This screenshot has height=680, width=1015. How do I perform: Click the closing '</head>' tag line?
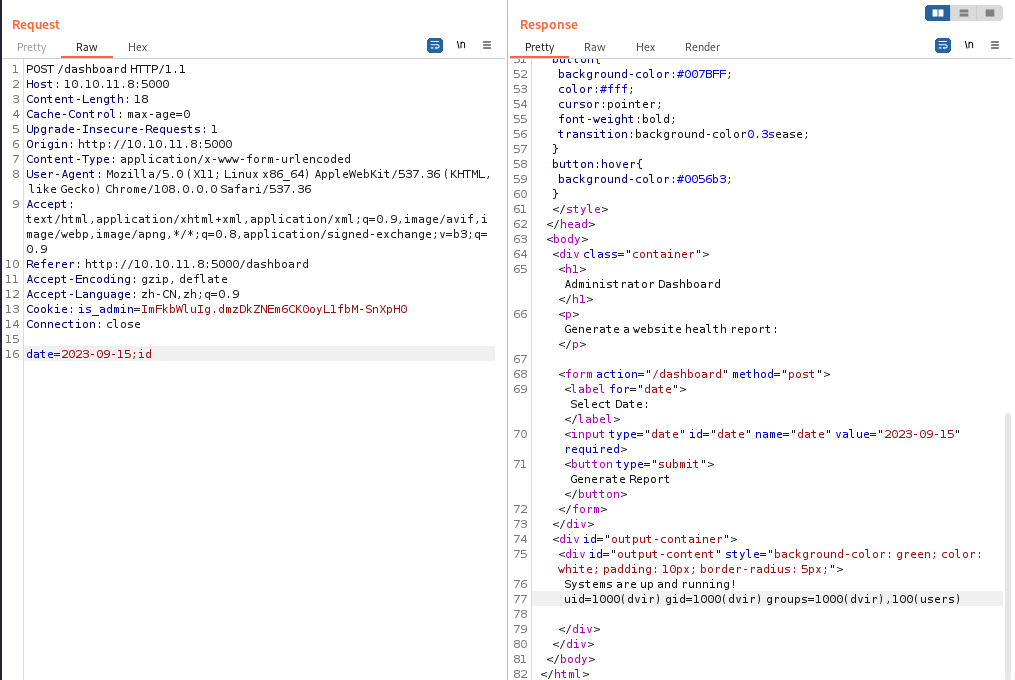point(571,224)
